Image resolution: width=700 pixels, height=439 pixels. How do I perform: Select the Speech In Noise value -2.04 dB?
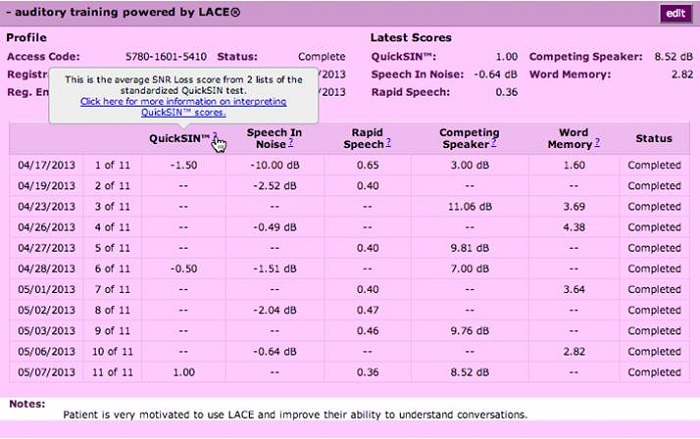(275, 310)
